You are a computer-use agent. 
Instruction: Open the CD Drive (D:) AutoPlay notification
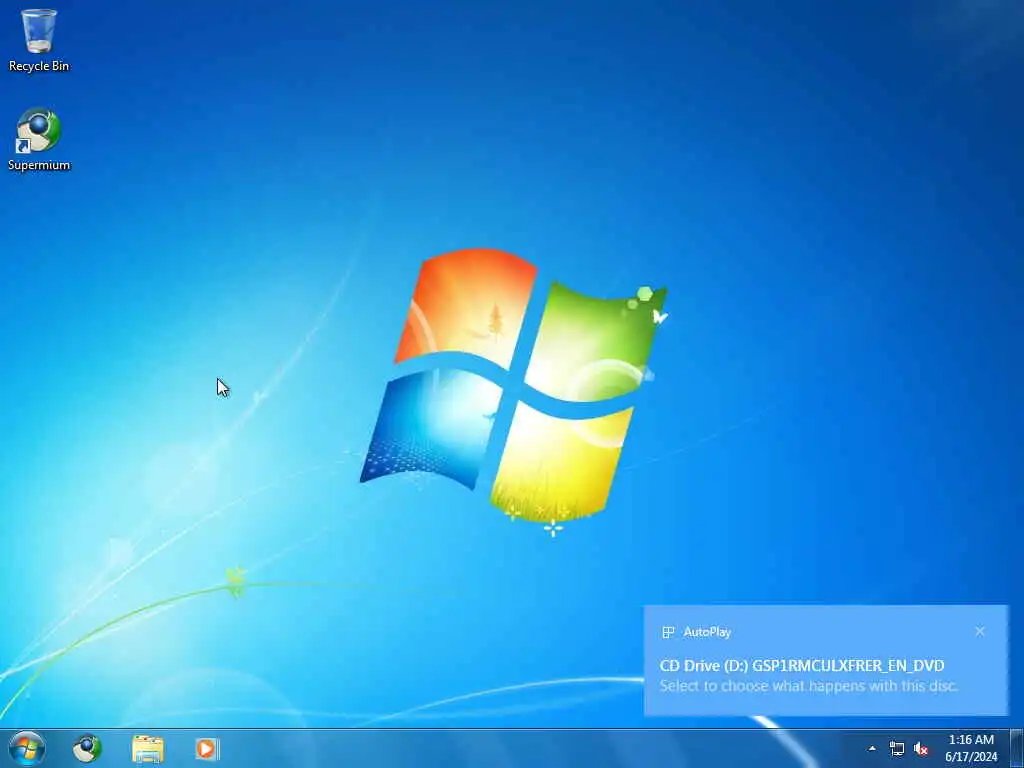click(x=825, y=661)
